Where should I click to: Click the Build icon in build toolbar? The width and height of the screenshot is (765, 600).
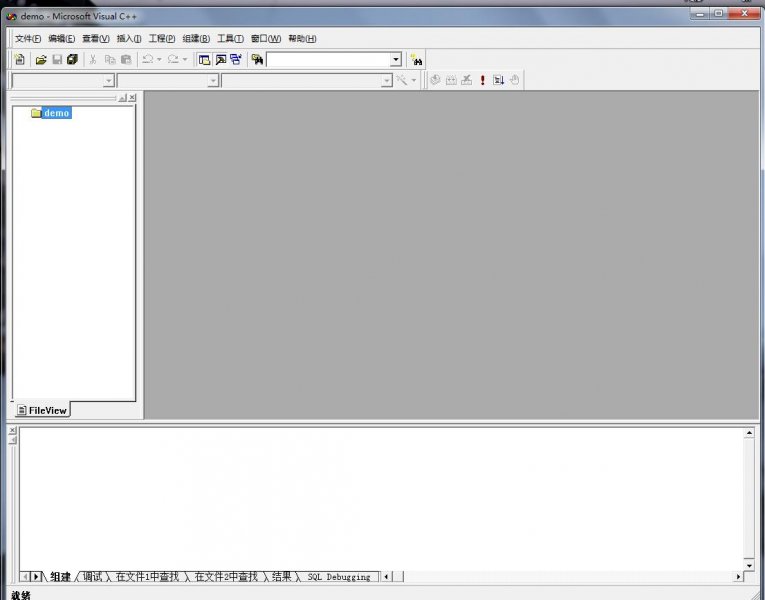451,80
